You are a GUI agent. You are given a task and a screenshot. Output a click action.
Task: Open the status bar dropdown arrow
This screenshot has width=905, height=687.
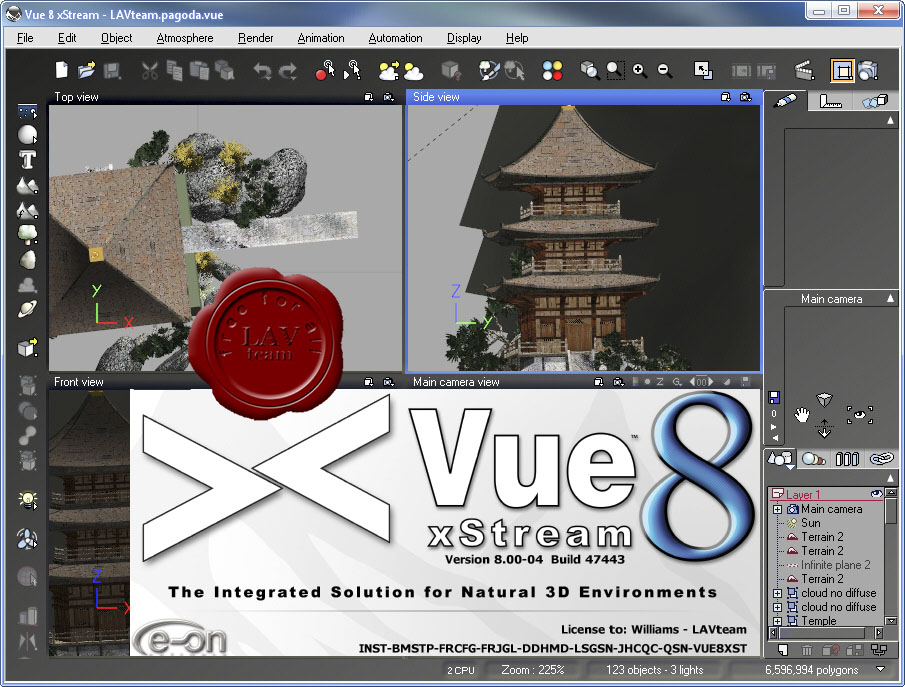point(881,669)
